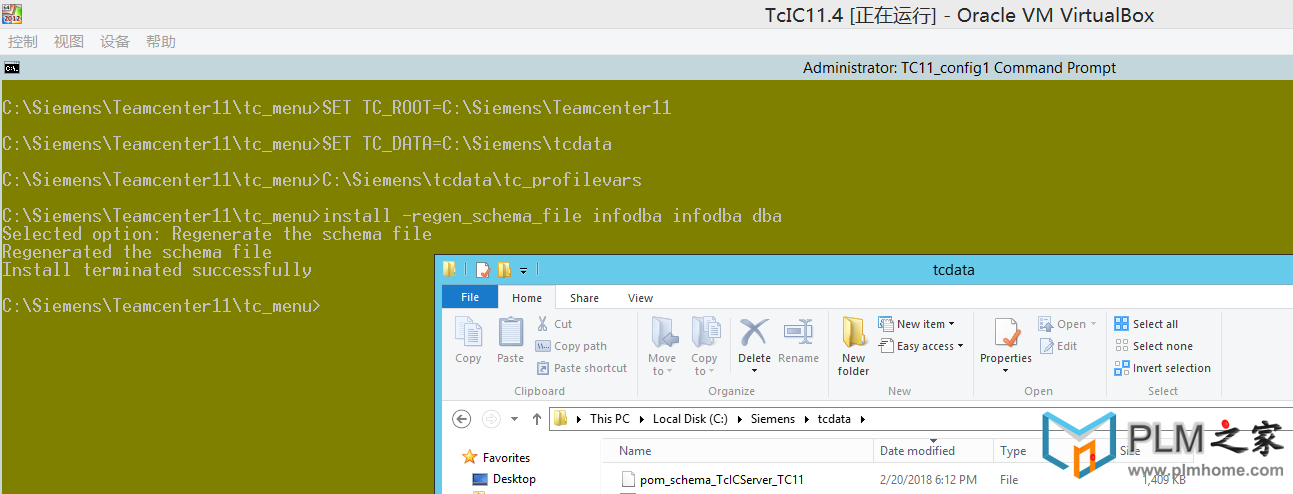Expand the Properties dropdown arrow
This screenshot has width=1293, height=494.
click(1006, 371)
